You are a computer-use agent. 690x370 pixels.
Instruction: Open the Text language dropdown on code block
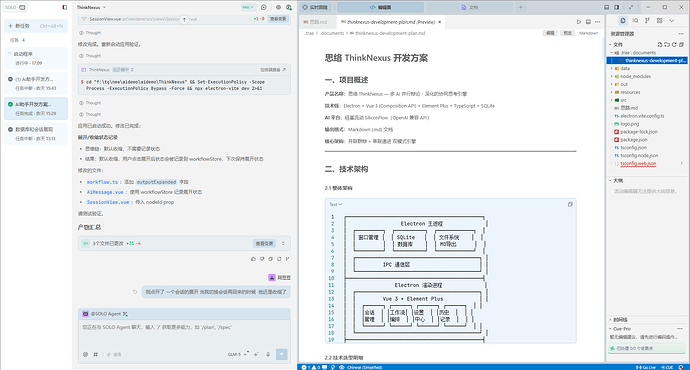pos(336,205)
